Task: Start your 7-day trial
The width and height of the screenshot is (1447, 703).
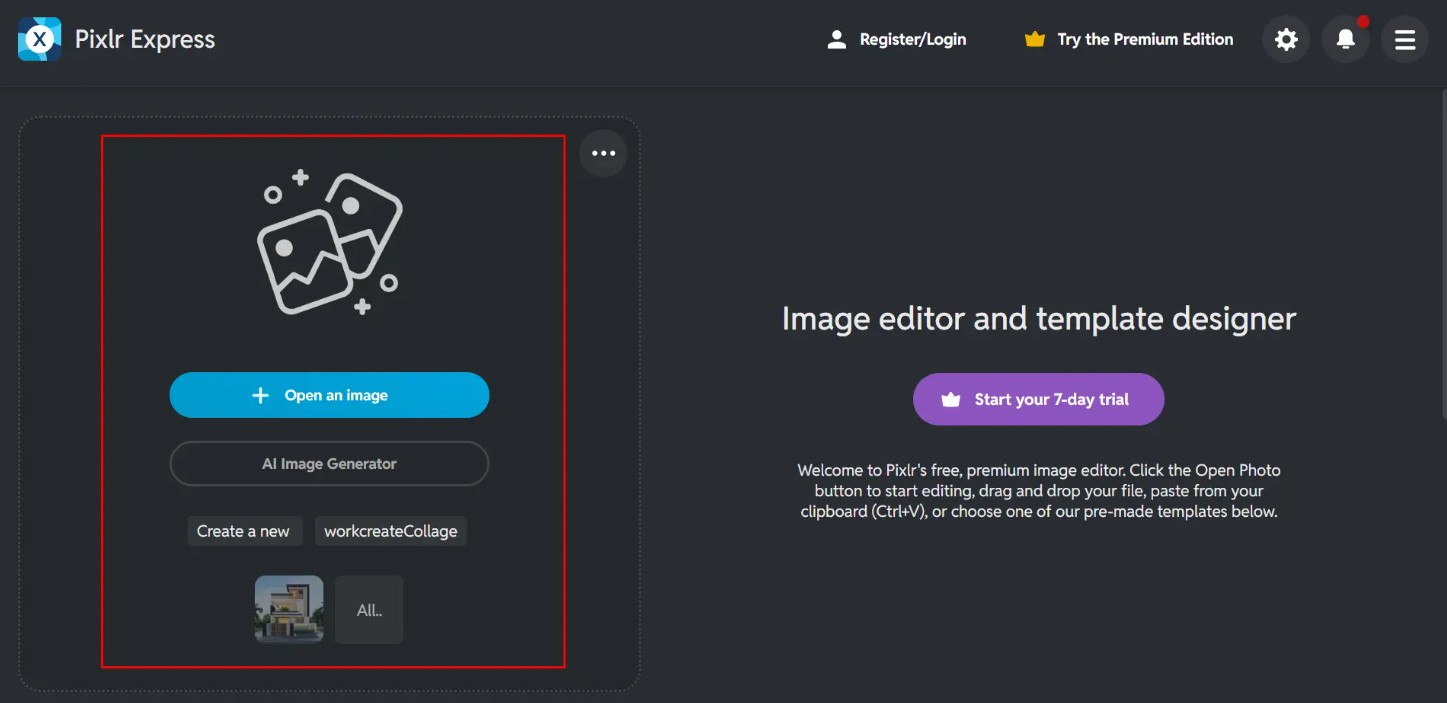Action: click(x=1038, y=399)
